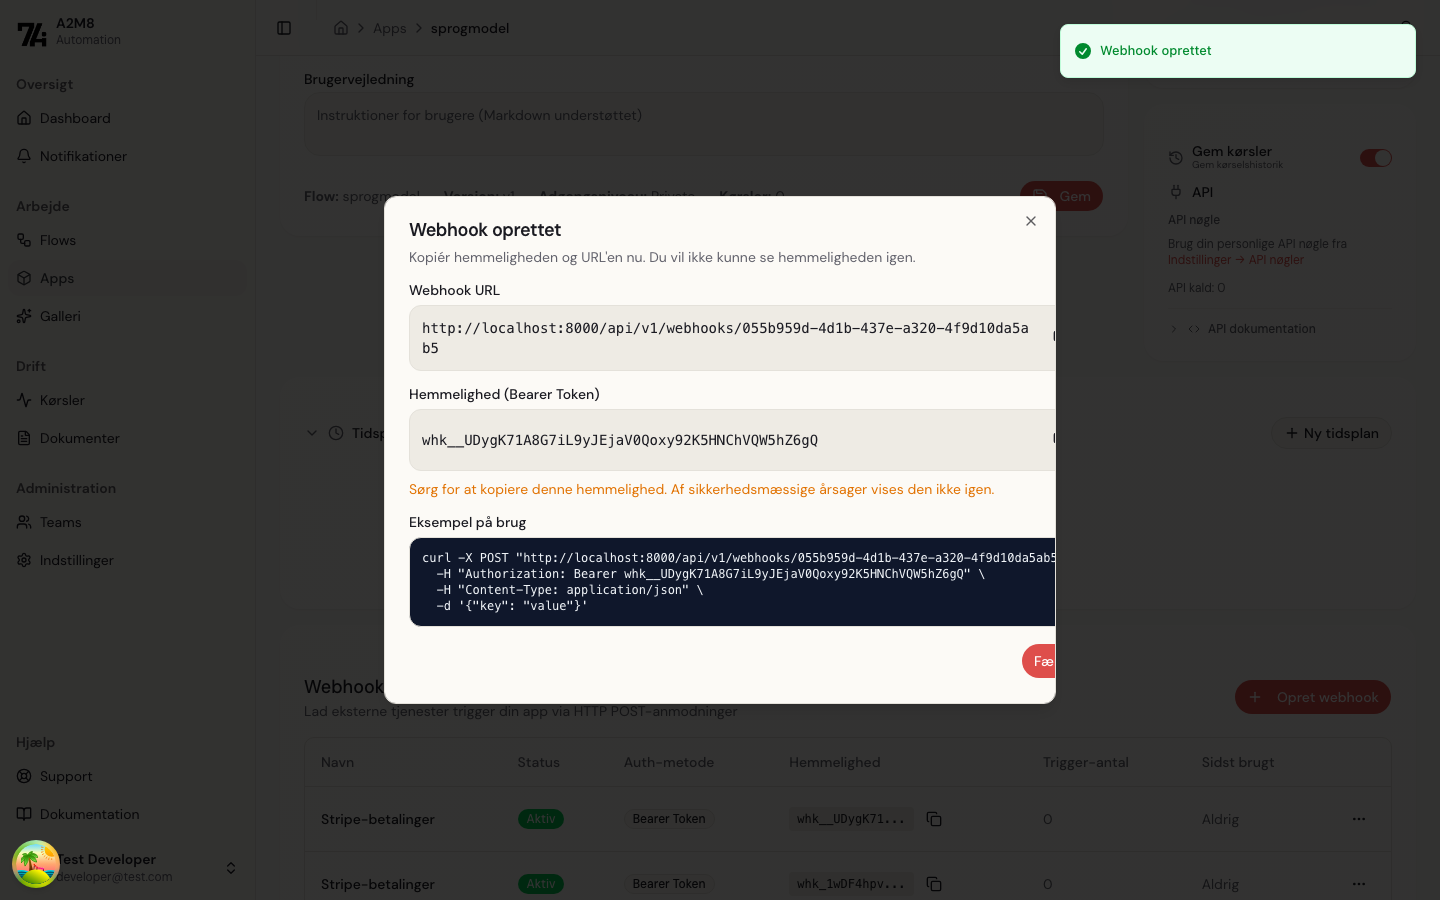Open Teams under Administration
The image size is (1440, 900).
pyautogui.click(x=59, y=522)
